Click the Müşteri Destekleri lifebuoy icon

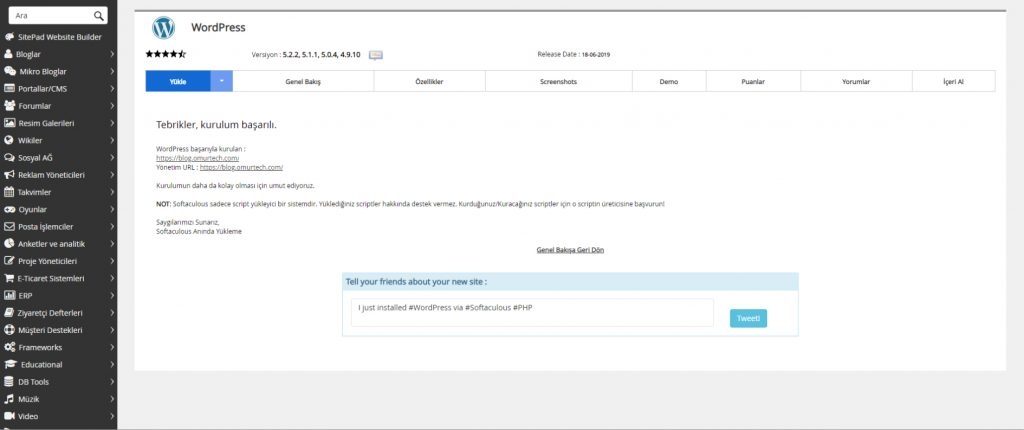pyautogui.click(x=8, y=330)
